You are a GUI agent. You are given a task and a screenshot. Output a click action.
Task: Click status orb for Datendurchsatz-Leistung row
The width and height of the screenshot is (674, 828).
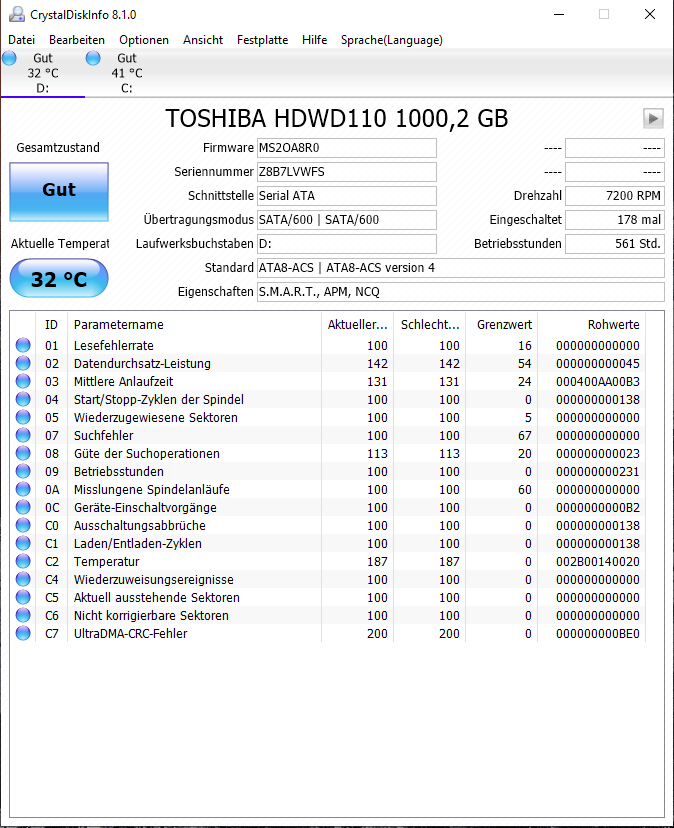coord(23,363)
